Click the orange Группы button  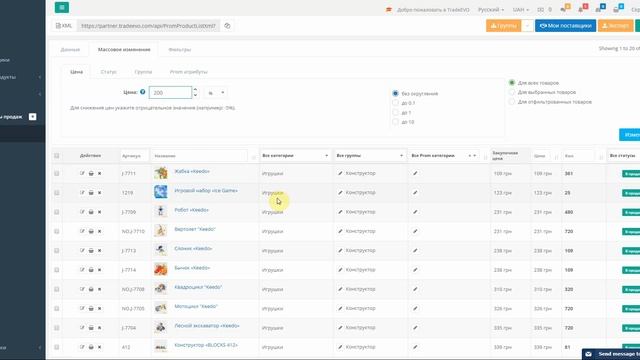pyautogui.click(x=504, y=26)
